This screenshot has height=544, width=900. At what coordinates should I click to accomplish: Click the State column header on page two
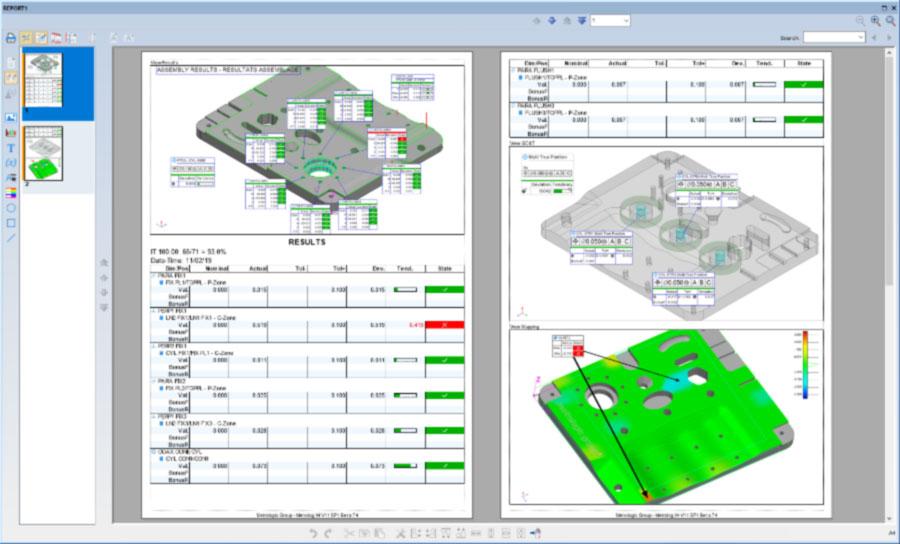coord(803,63)
